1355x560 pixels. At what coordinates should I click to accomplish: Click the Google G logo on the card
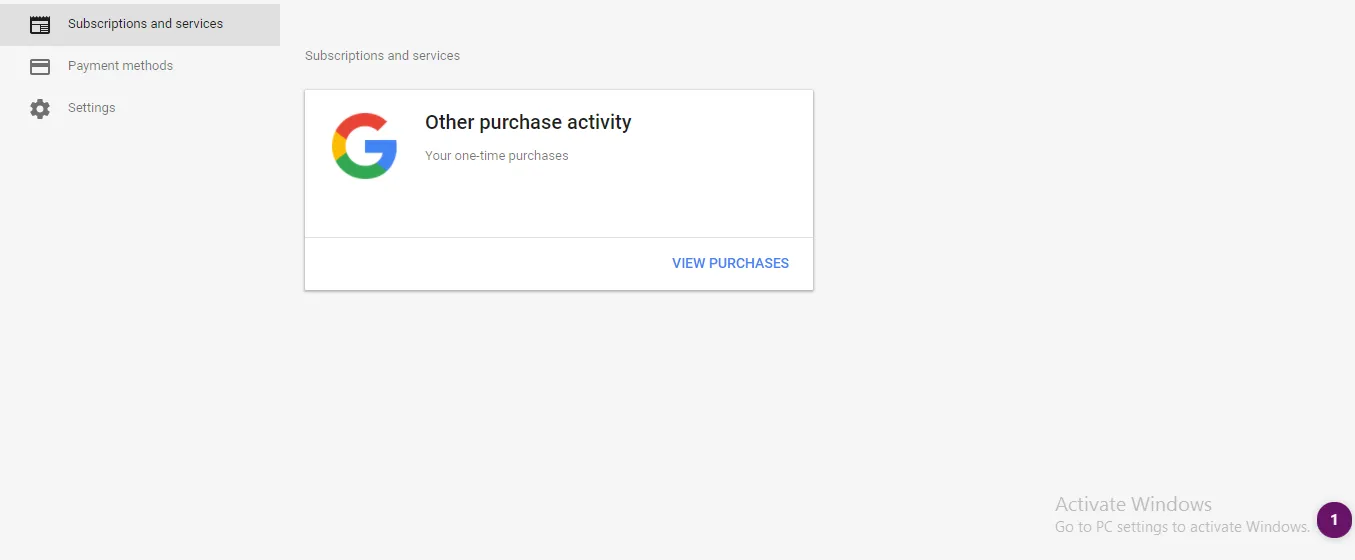point(364,146)
